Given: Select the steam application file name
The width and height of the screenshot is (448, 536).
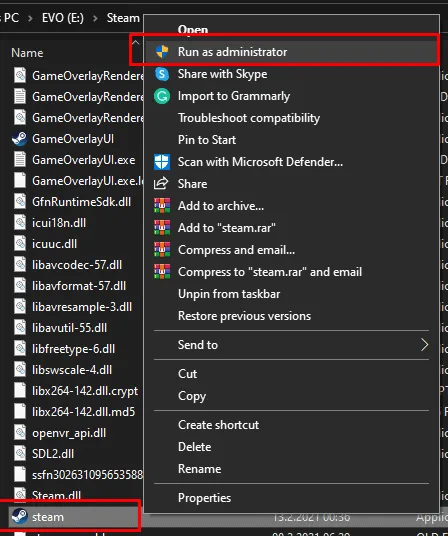Looking at the screenshot, I should [48, 517].
